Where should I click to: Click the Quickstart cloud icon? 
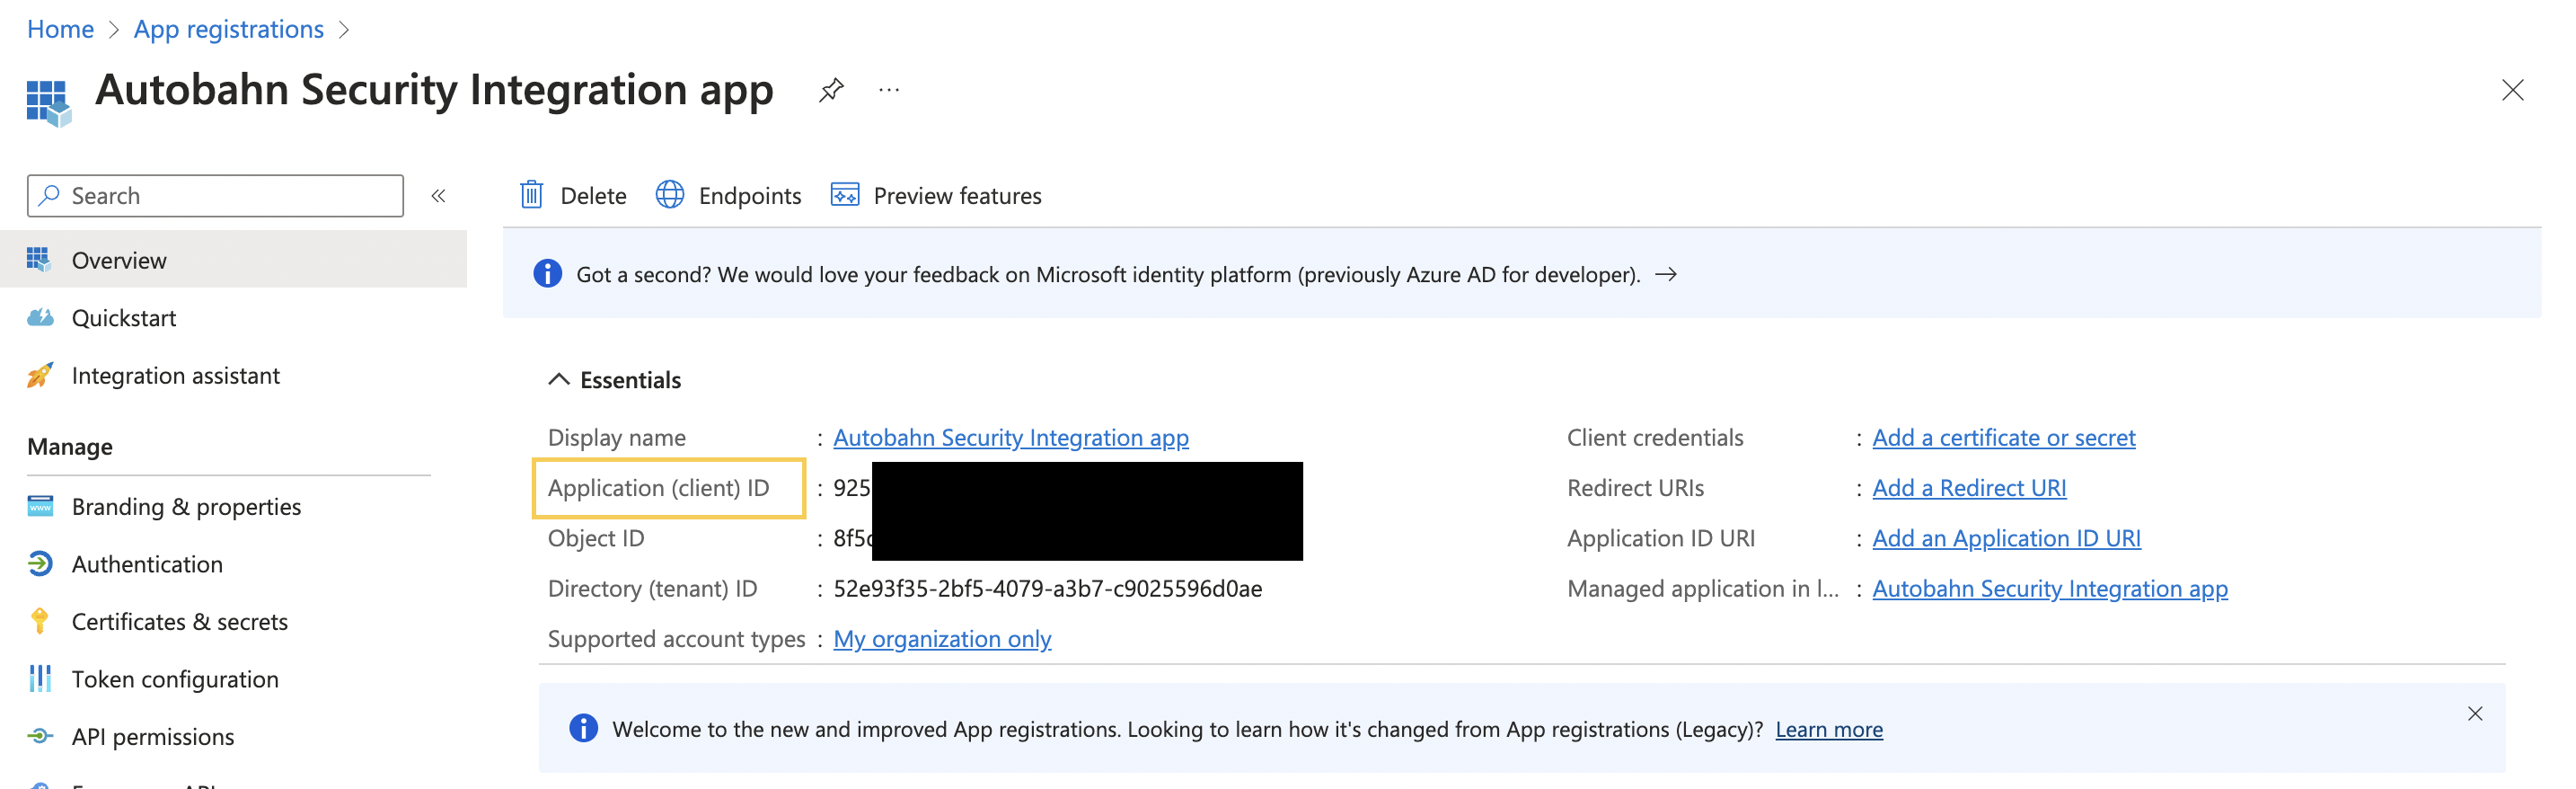(40, 317)
